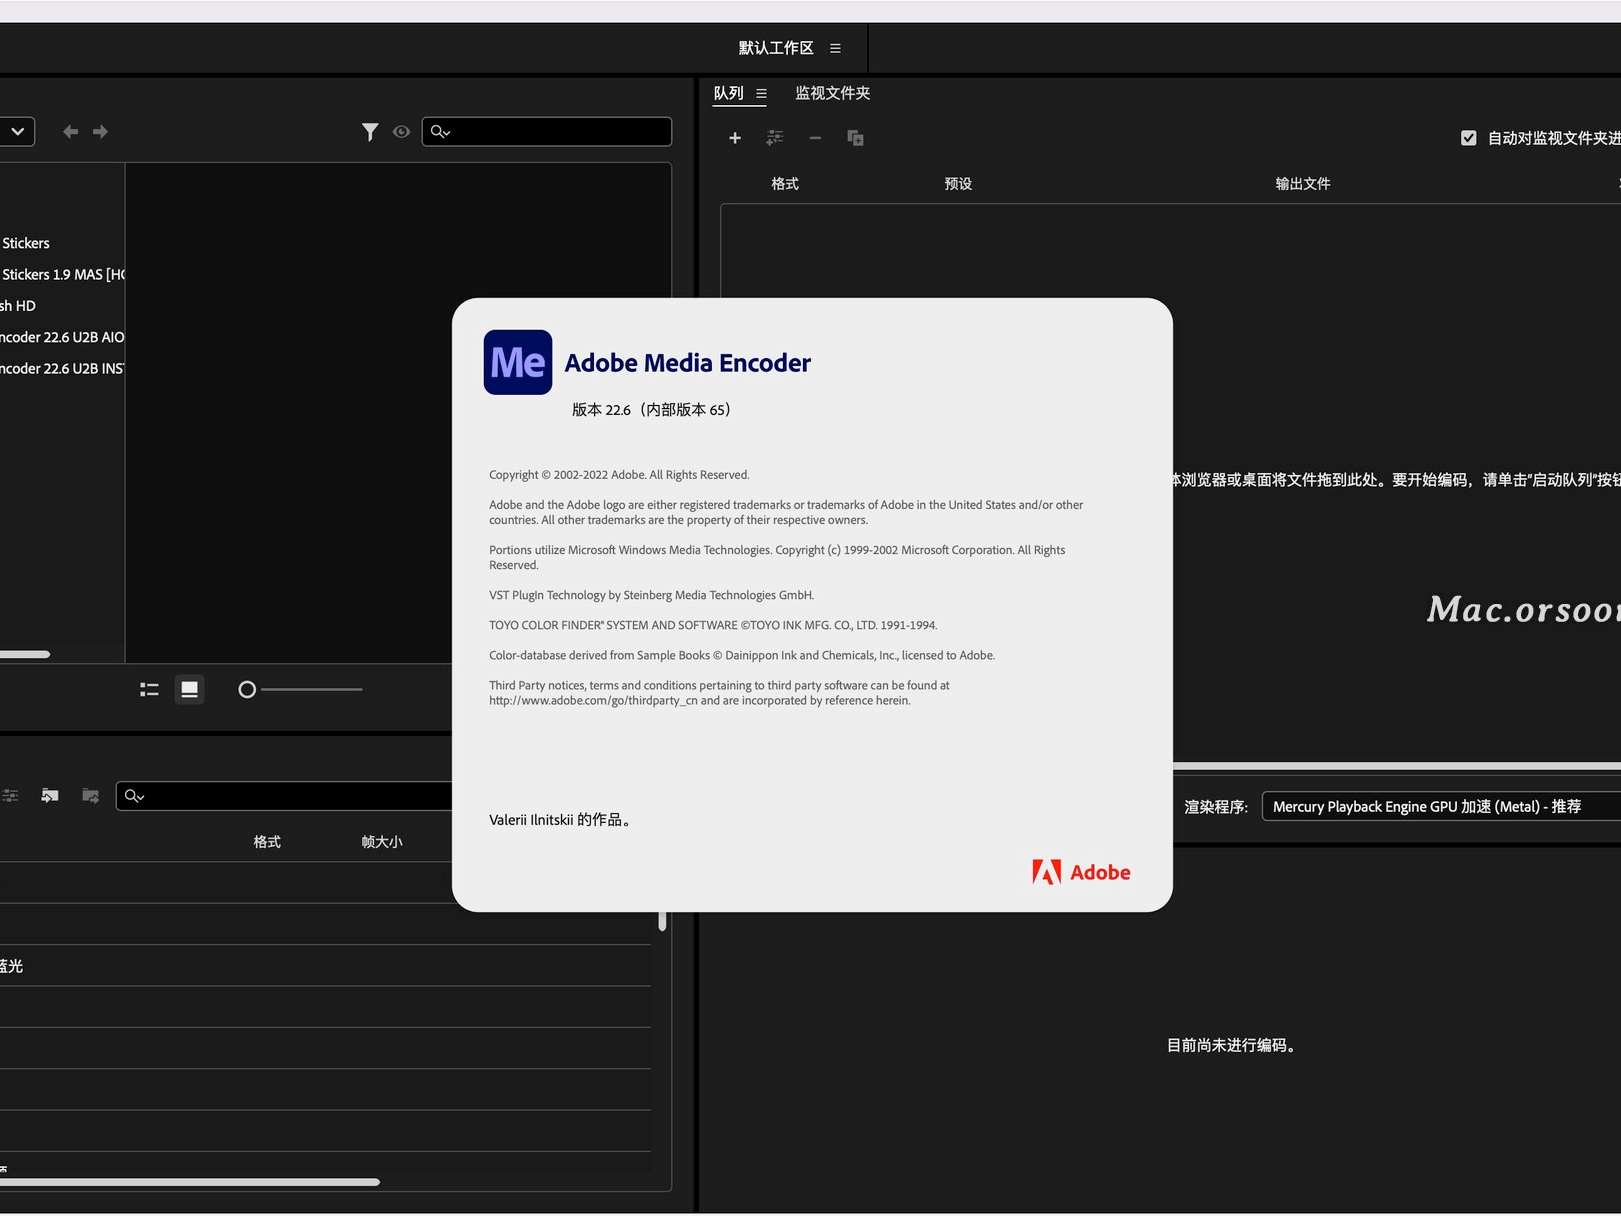Screen dimensions: 1621x1216
Task: Toggle the eye visibility icon near search box
Action: tap(401, 131)
